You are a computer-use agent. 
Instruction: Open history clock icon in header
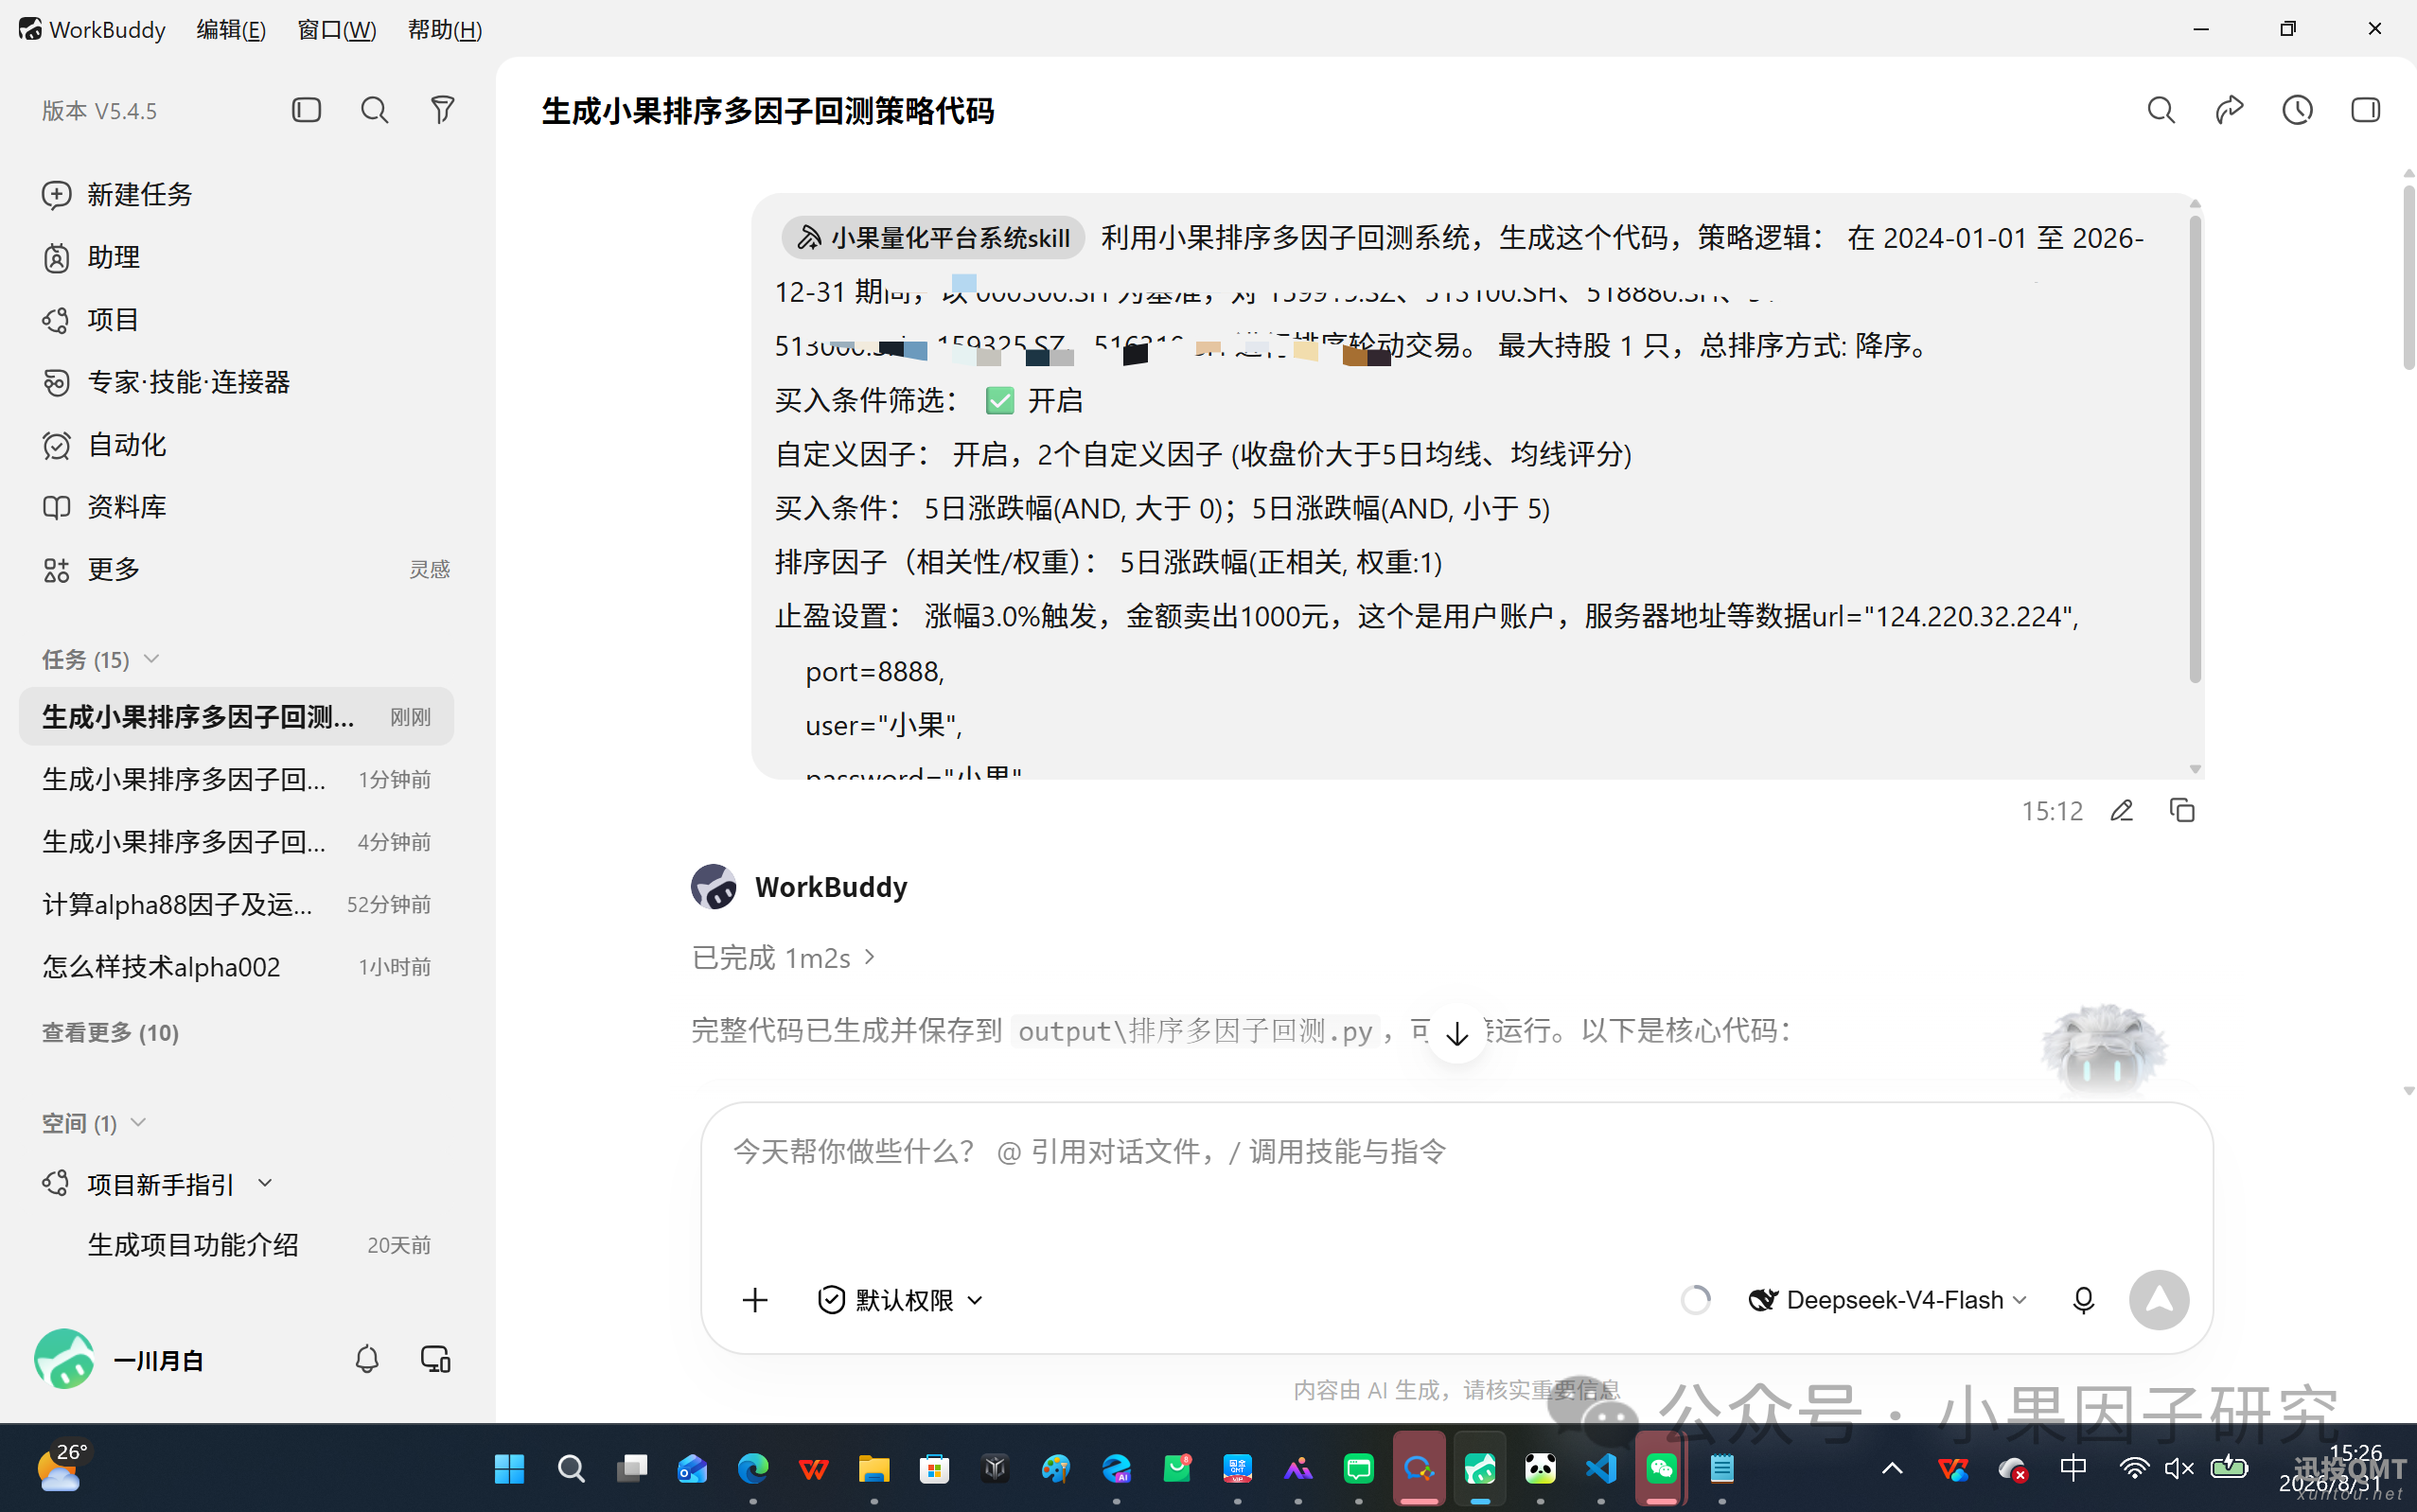pyautogui.click(x=2297, y=110)
